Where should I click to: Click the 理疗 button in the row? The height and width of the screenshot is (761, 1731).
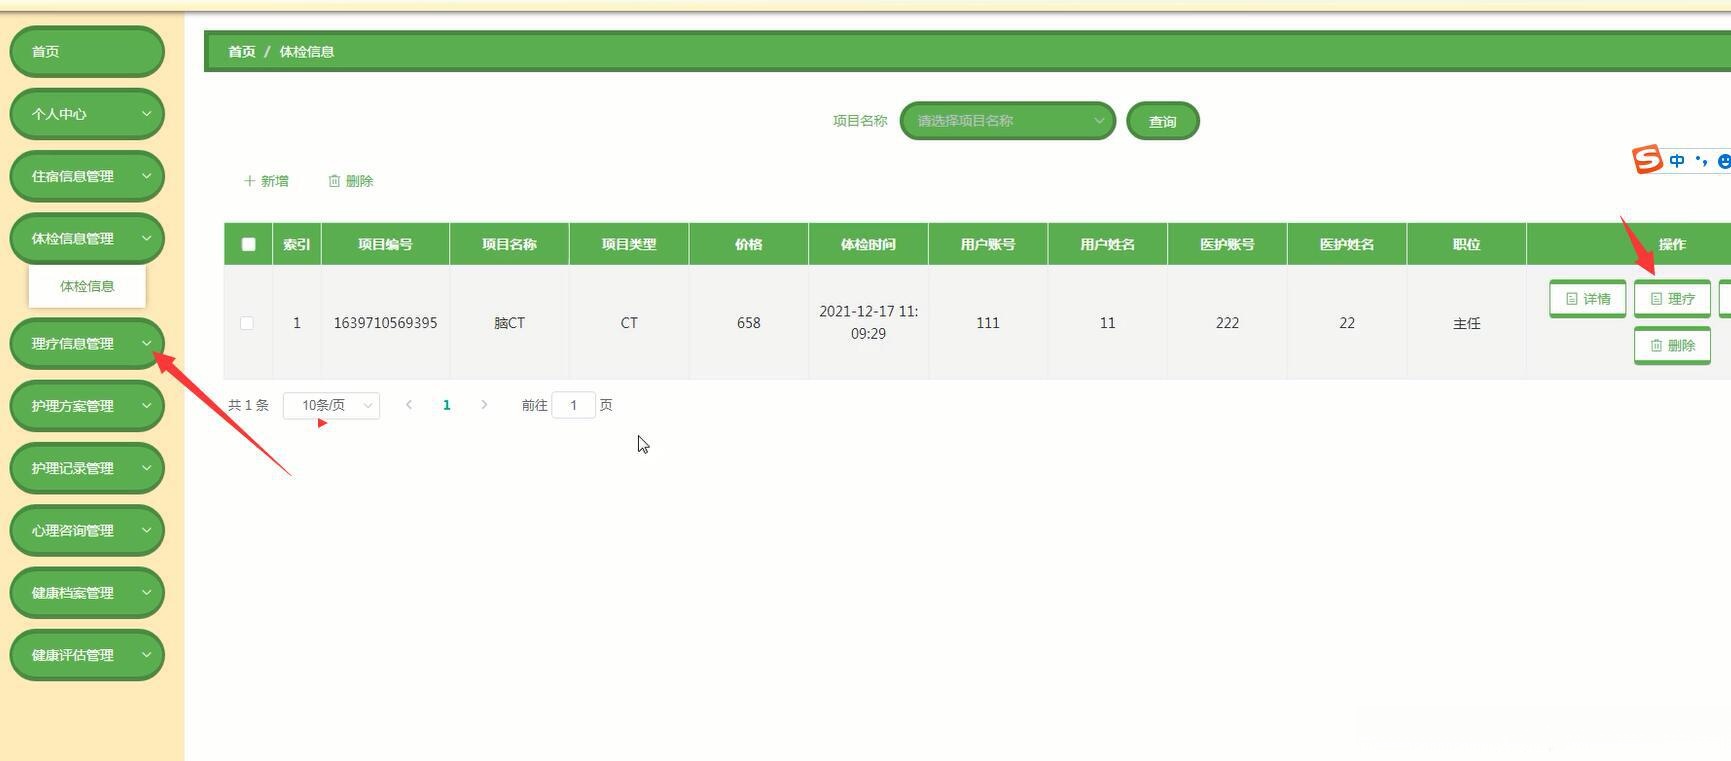tap(1672, 299)
